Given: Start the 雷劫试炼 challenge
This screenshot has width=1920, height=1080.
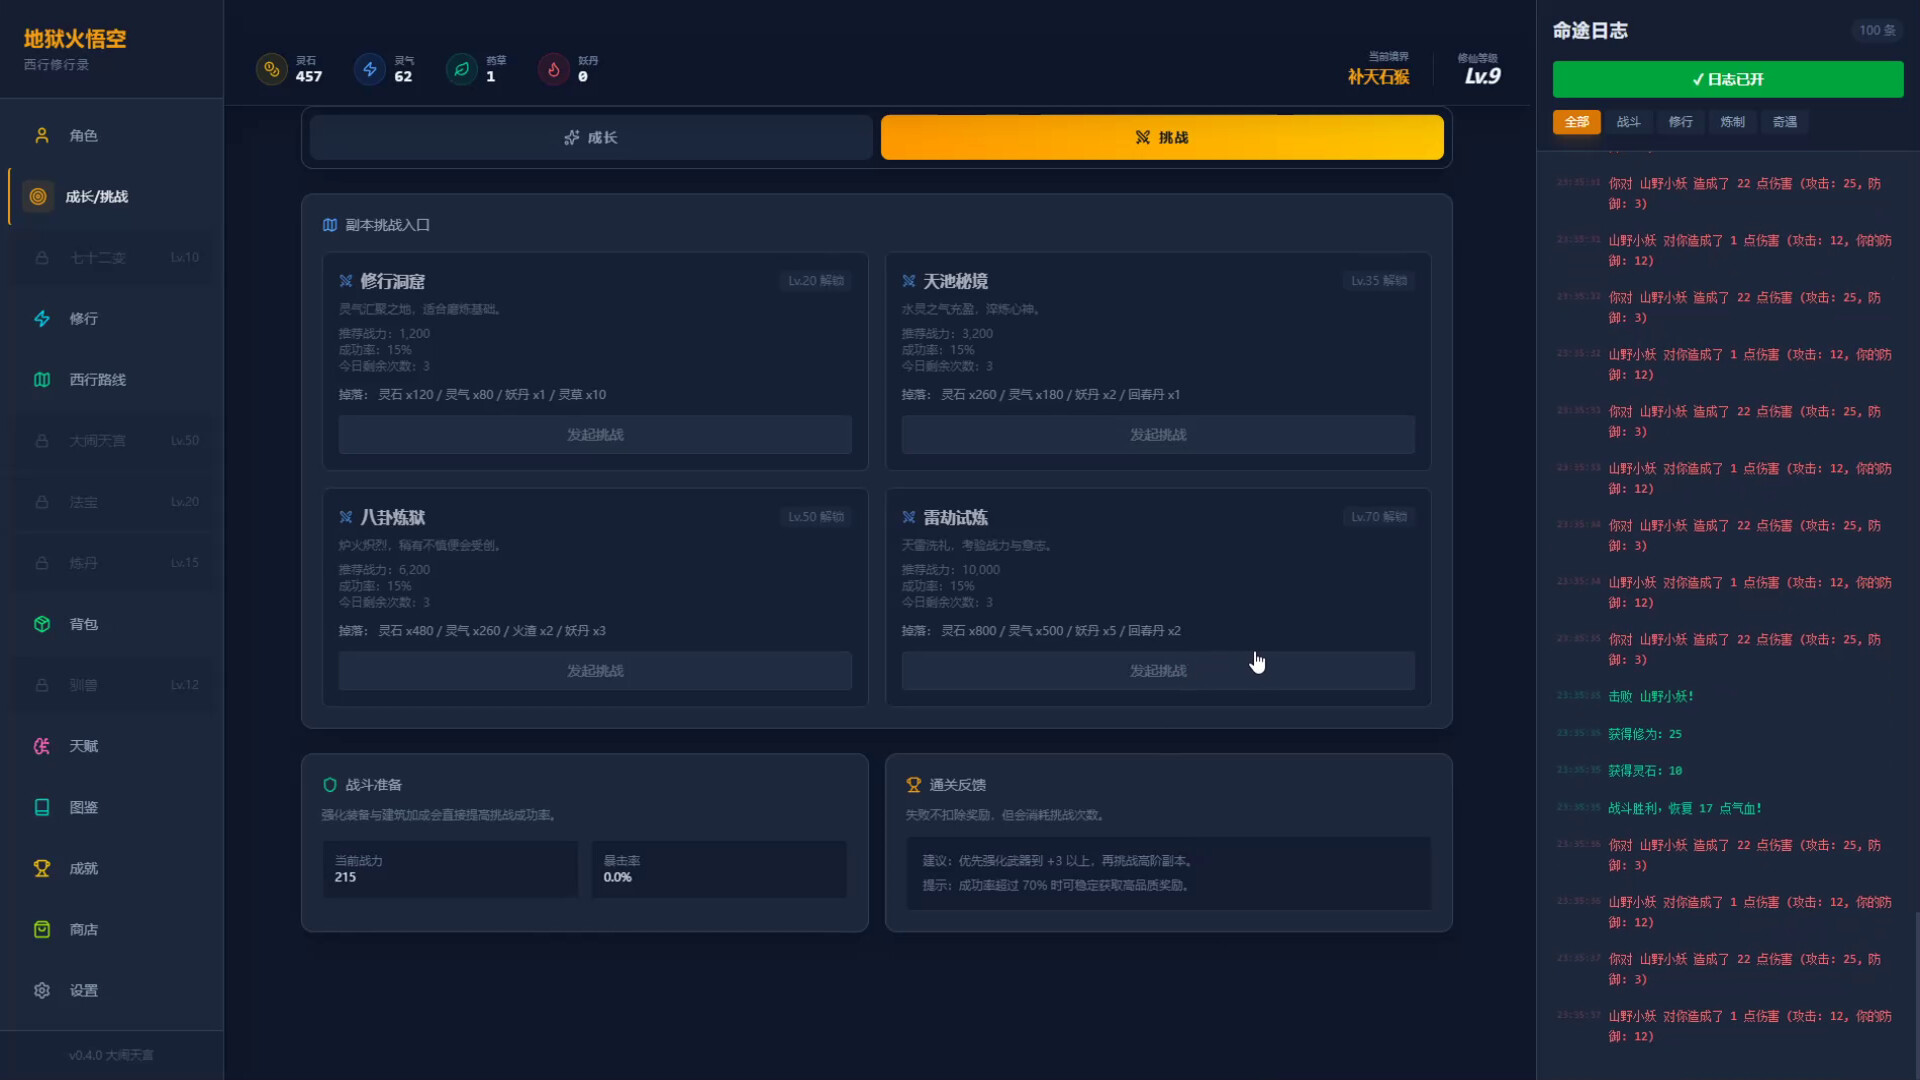Looking at the screenshot, I should click(x=1157, y=670).
